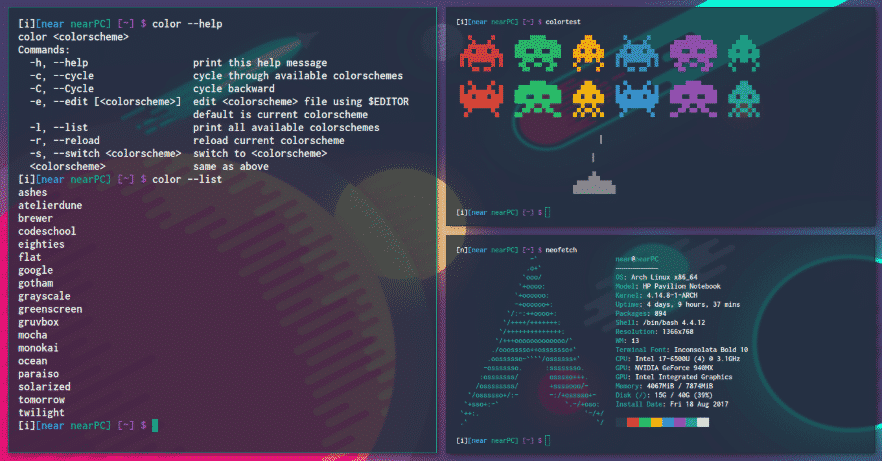Click the dithered yellow squid invader

tap(588, 53)
